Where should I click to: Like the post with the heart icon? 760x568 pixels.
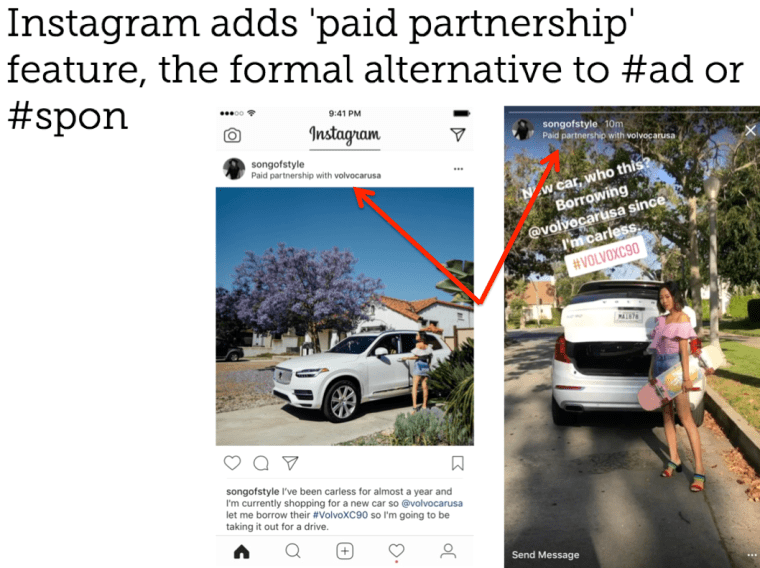click(x=232, y=463)
